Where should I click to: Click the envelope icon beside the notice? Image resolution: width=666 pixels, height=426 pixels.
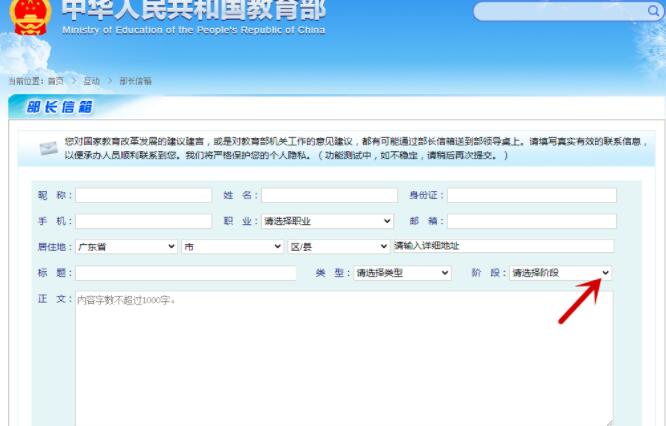(x=47, y=149)
